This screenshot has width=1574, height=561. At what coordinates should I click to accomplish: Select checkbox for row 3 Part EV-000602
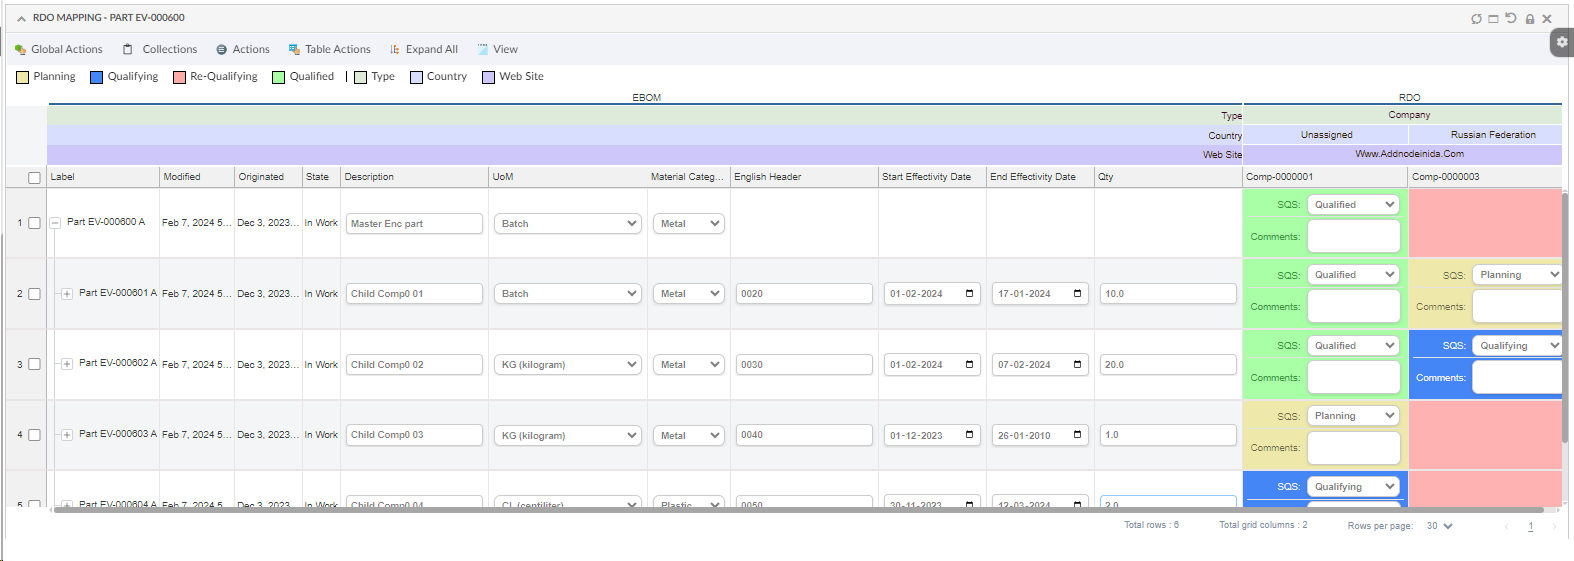coord(34,364)
